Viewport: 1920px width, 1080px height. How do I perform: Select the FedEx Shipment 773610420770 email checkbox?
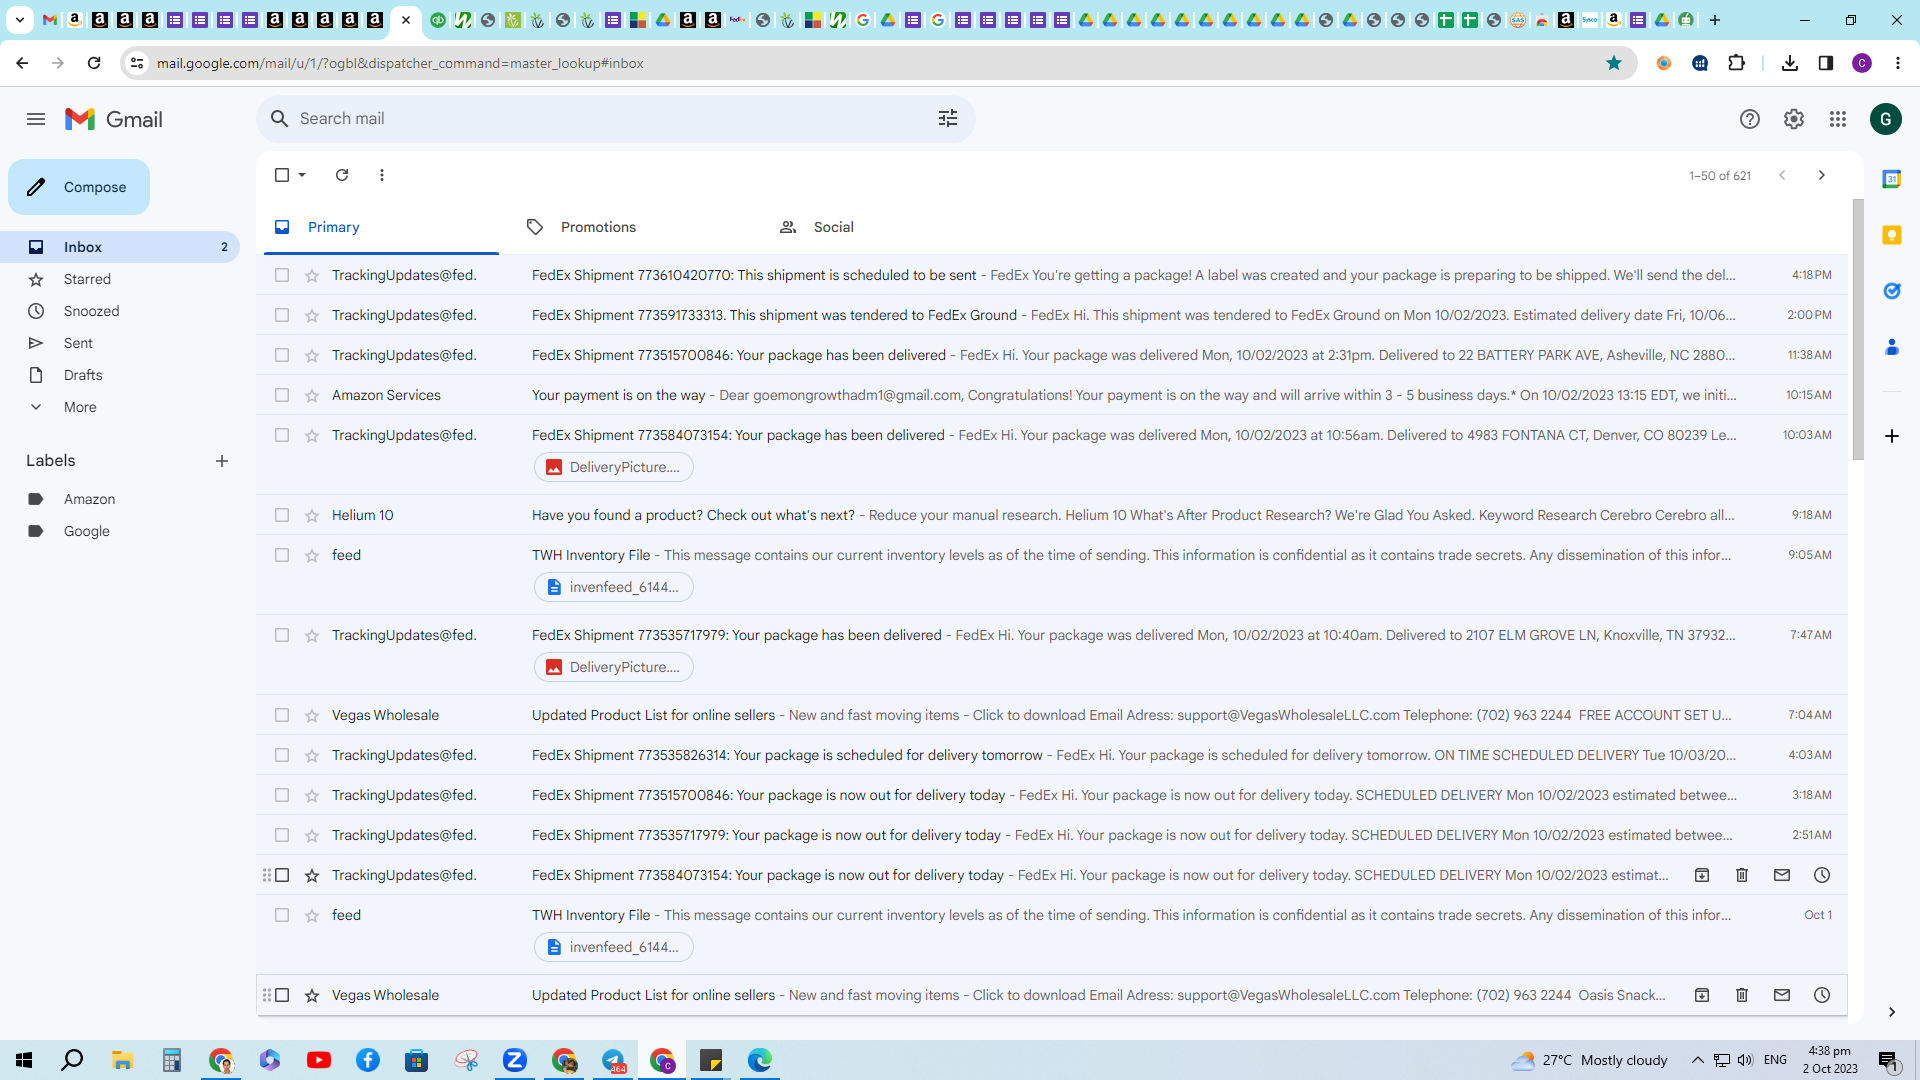coord(282,275)
